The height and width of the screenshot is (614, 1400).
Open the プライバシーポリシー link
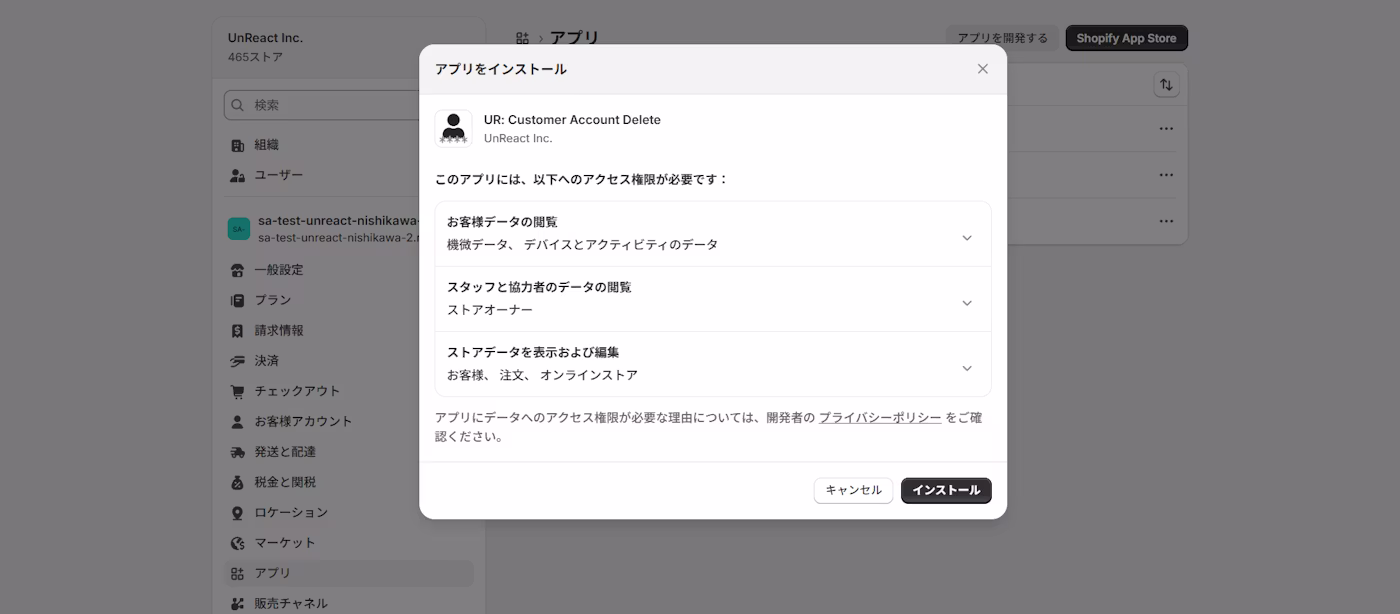coord(880,418)
